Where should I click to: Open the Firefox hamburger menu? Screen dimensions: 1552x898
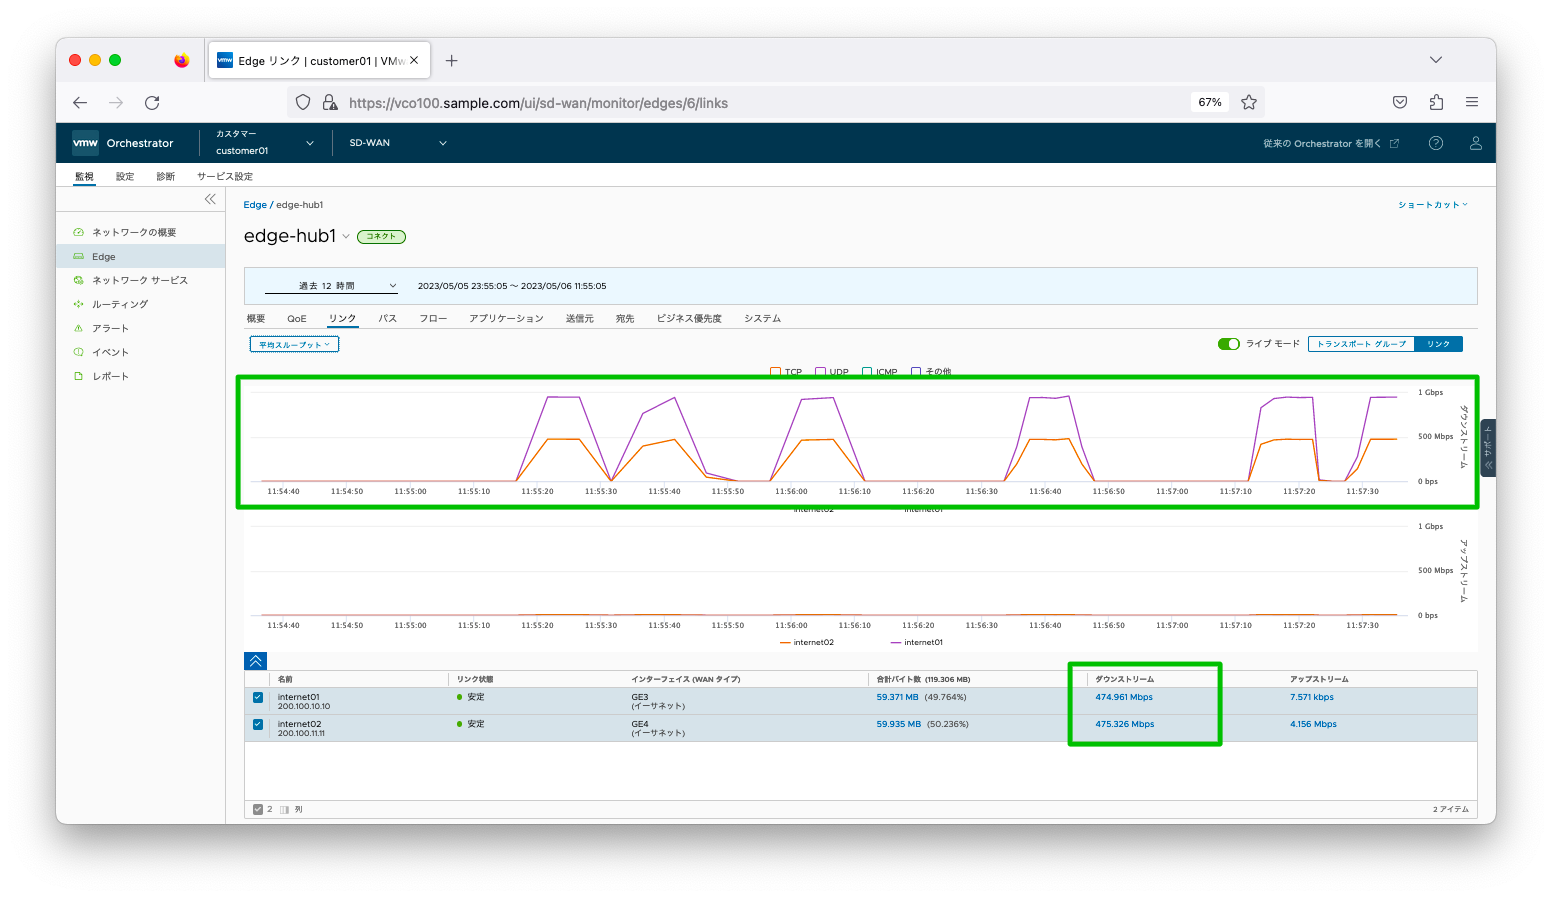pos(1472,102)
